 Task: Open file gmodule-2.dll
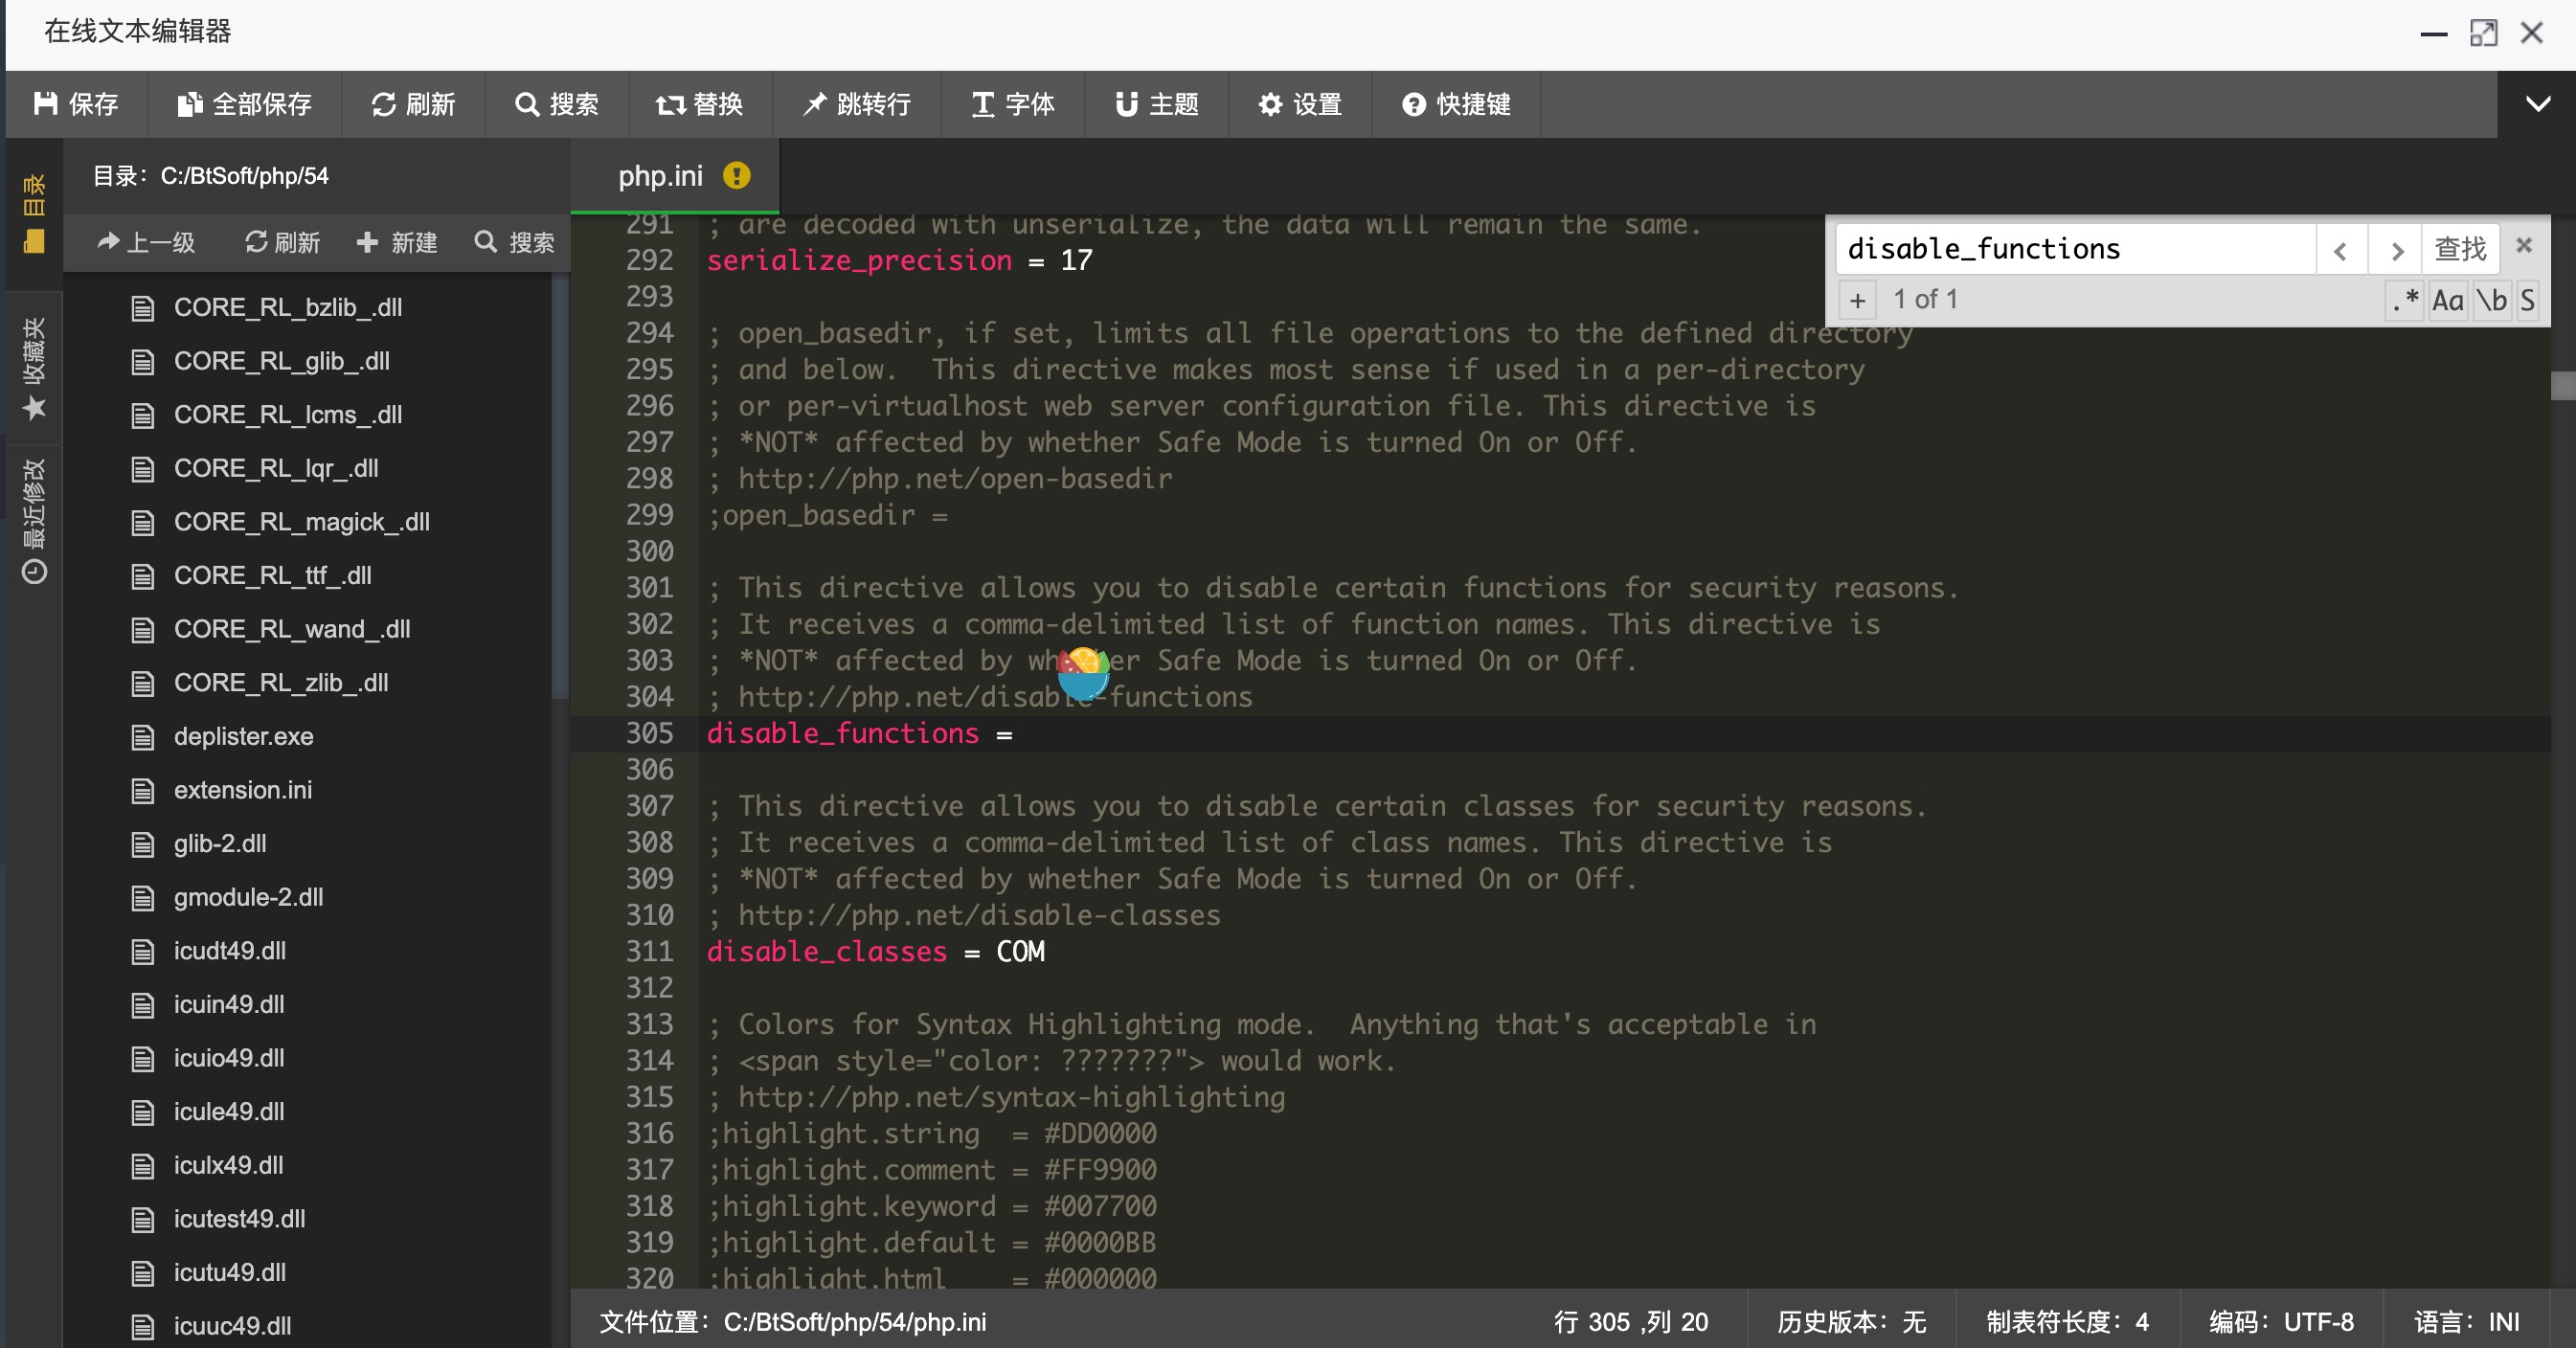249,897
